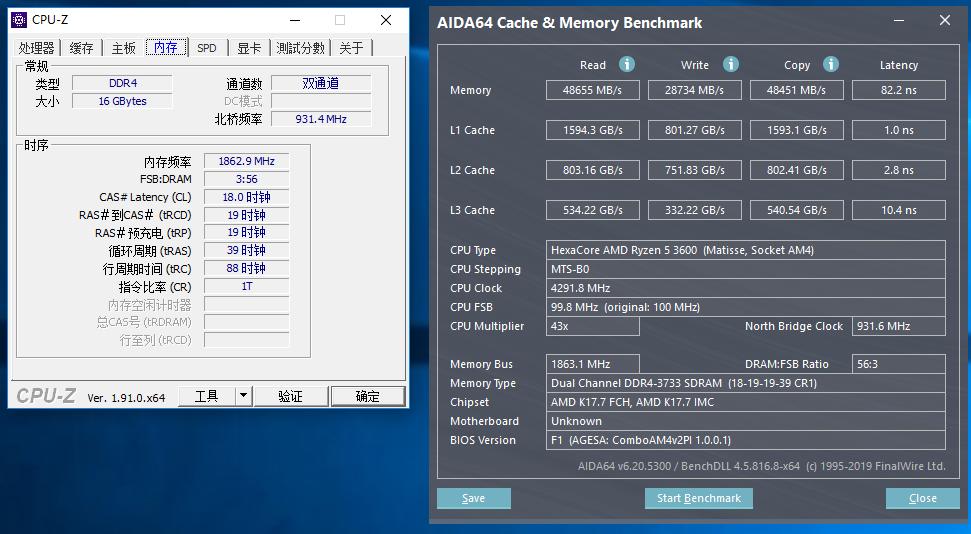Click the Motherboard Unknown field

pyautogui.click(x=746, y=421)
